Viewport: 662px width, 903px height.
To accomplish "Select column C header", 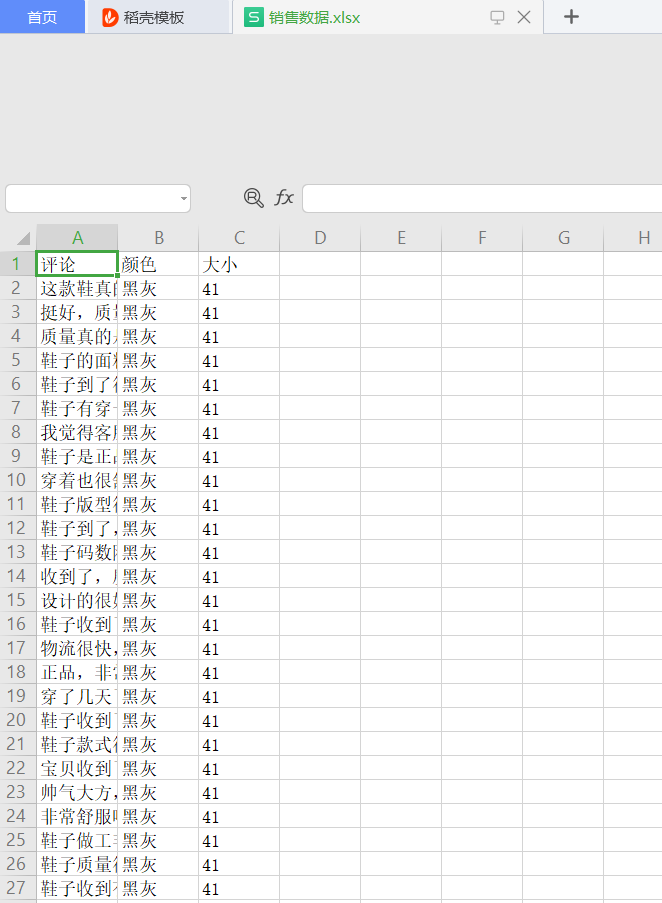I will tap(239, 237).
